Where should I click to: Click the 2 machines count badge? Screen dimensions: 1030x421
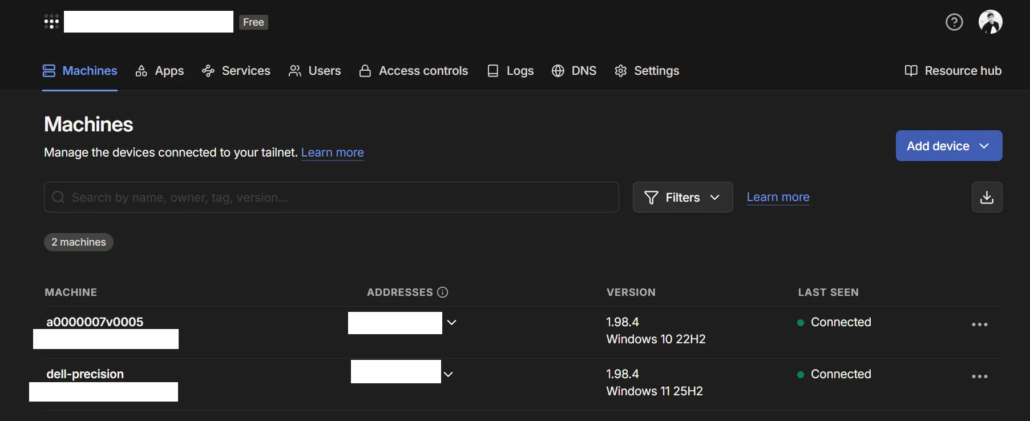(x=79, y=242)
